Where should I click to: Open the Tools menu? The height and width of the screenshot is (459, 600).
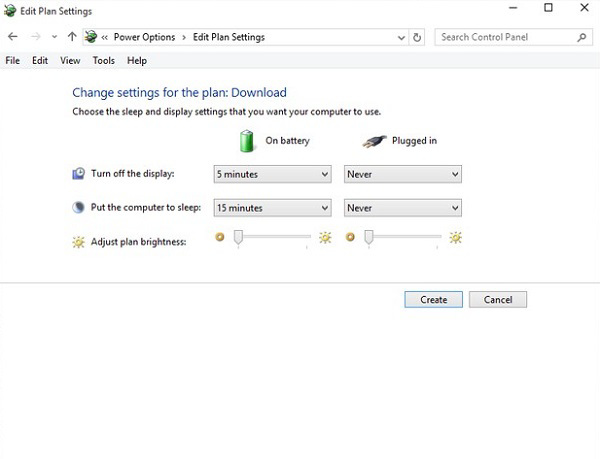click(103, 60)
